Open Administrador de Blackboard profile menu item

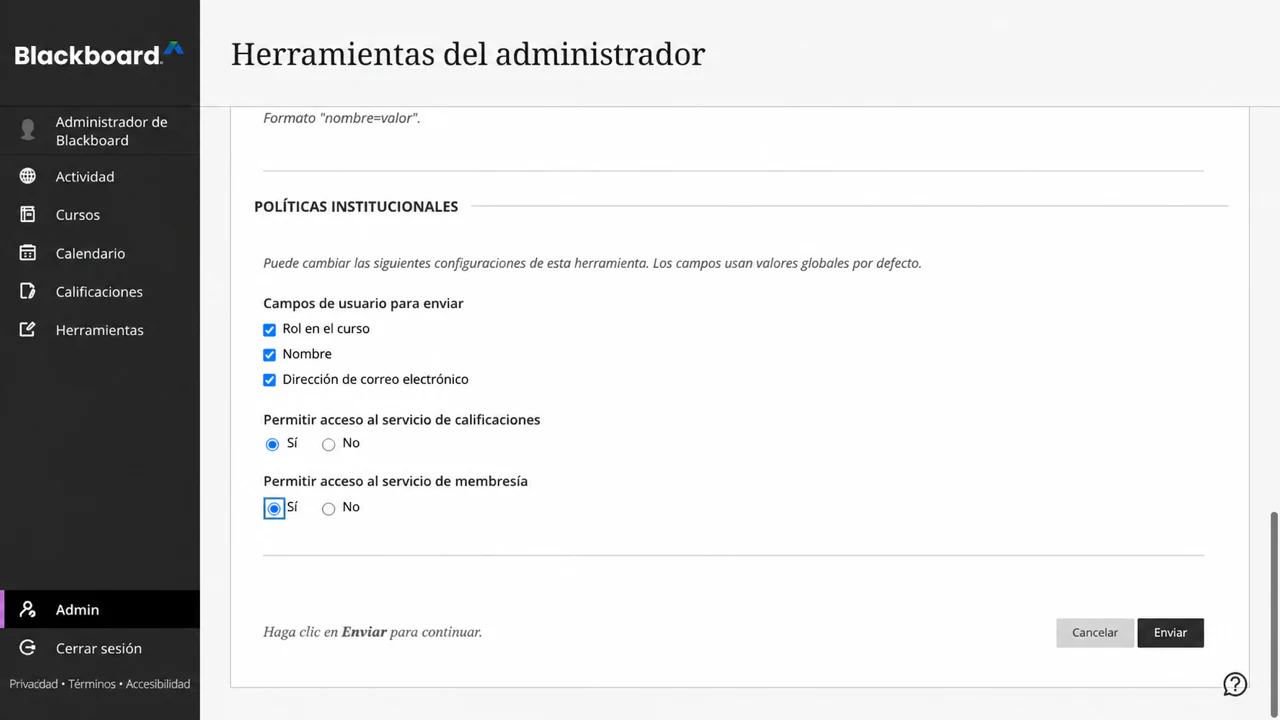100,131
